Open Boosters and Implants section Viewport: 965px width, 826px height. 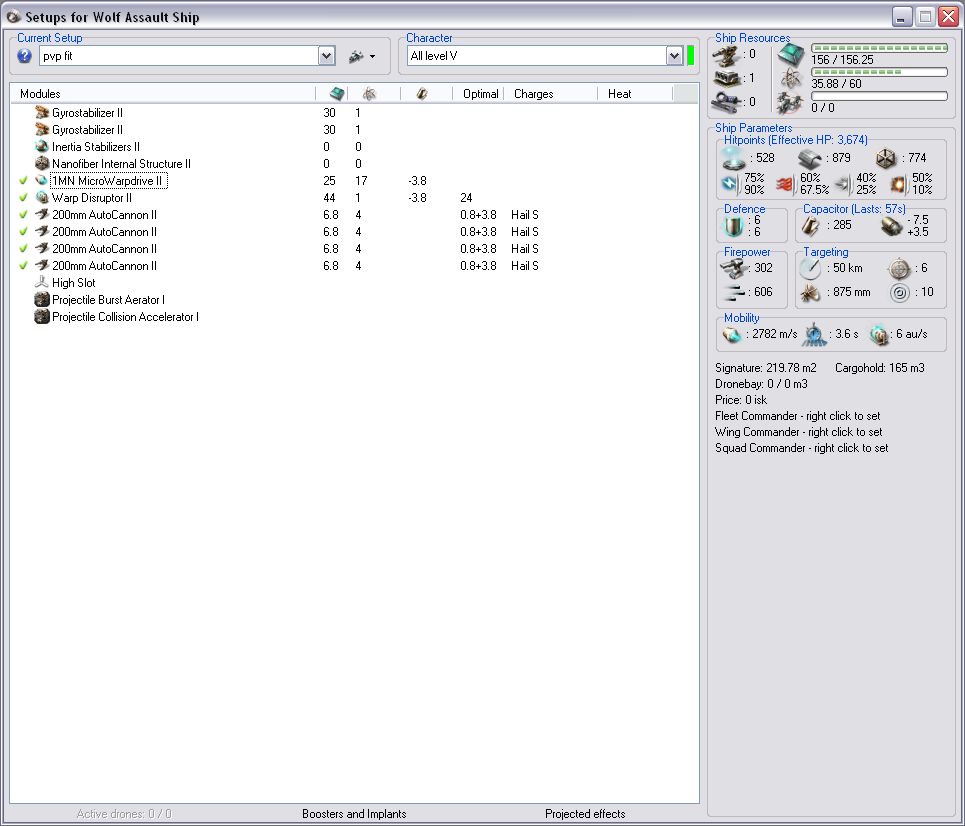click(x=354, y=814)
